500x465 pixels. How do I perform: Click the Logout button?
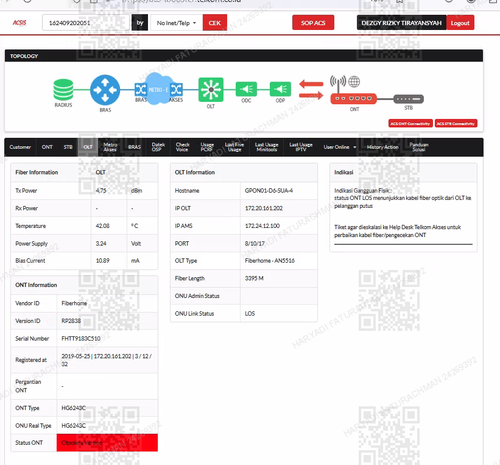(x=460, y=23)
